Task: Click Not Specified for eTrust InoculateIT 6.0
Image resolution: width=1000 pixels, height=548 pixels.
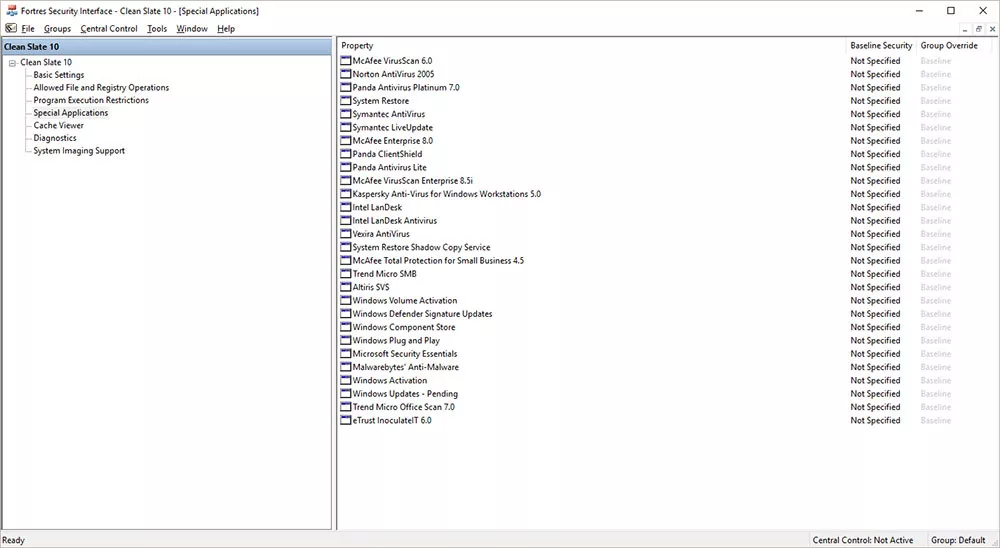Action: (x=875, y=420)
